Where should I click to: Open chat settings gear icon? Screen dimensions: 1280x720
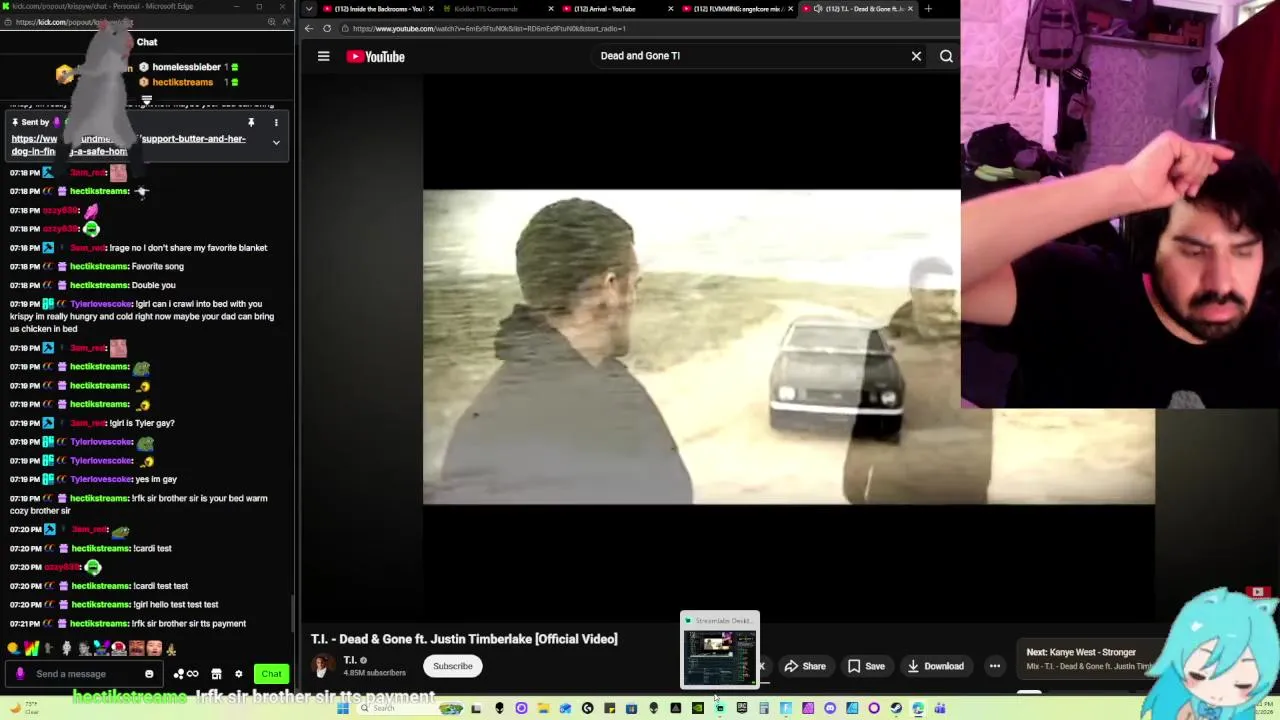(x=238, y=674)
